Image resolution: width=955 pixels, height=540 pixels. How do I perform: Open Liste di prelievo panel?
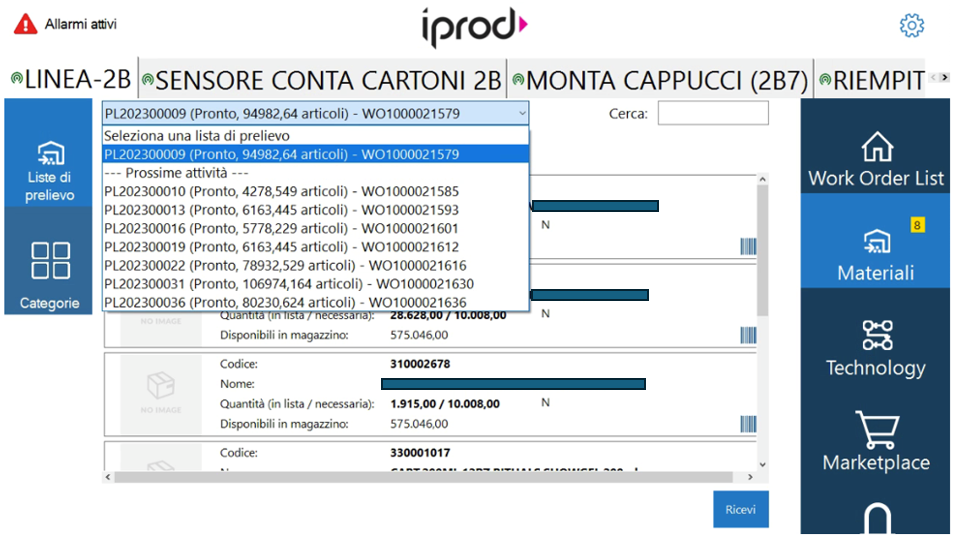coord(49,153)
